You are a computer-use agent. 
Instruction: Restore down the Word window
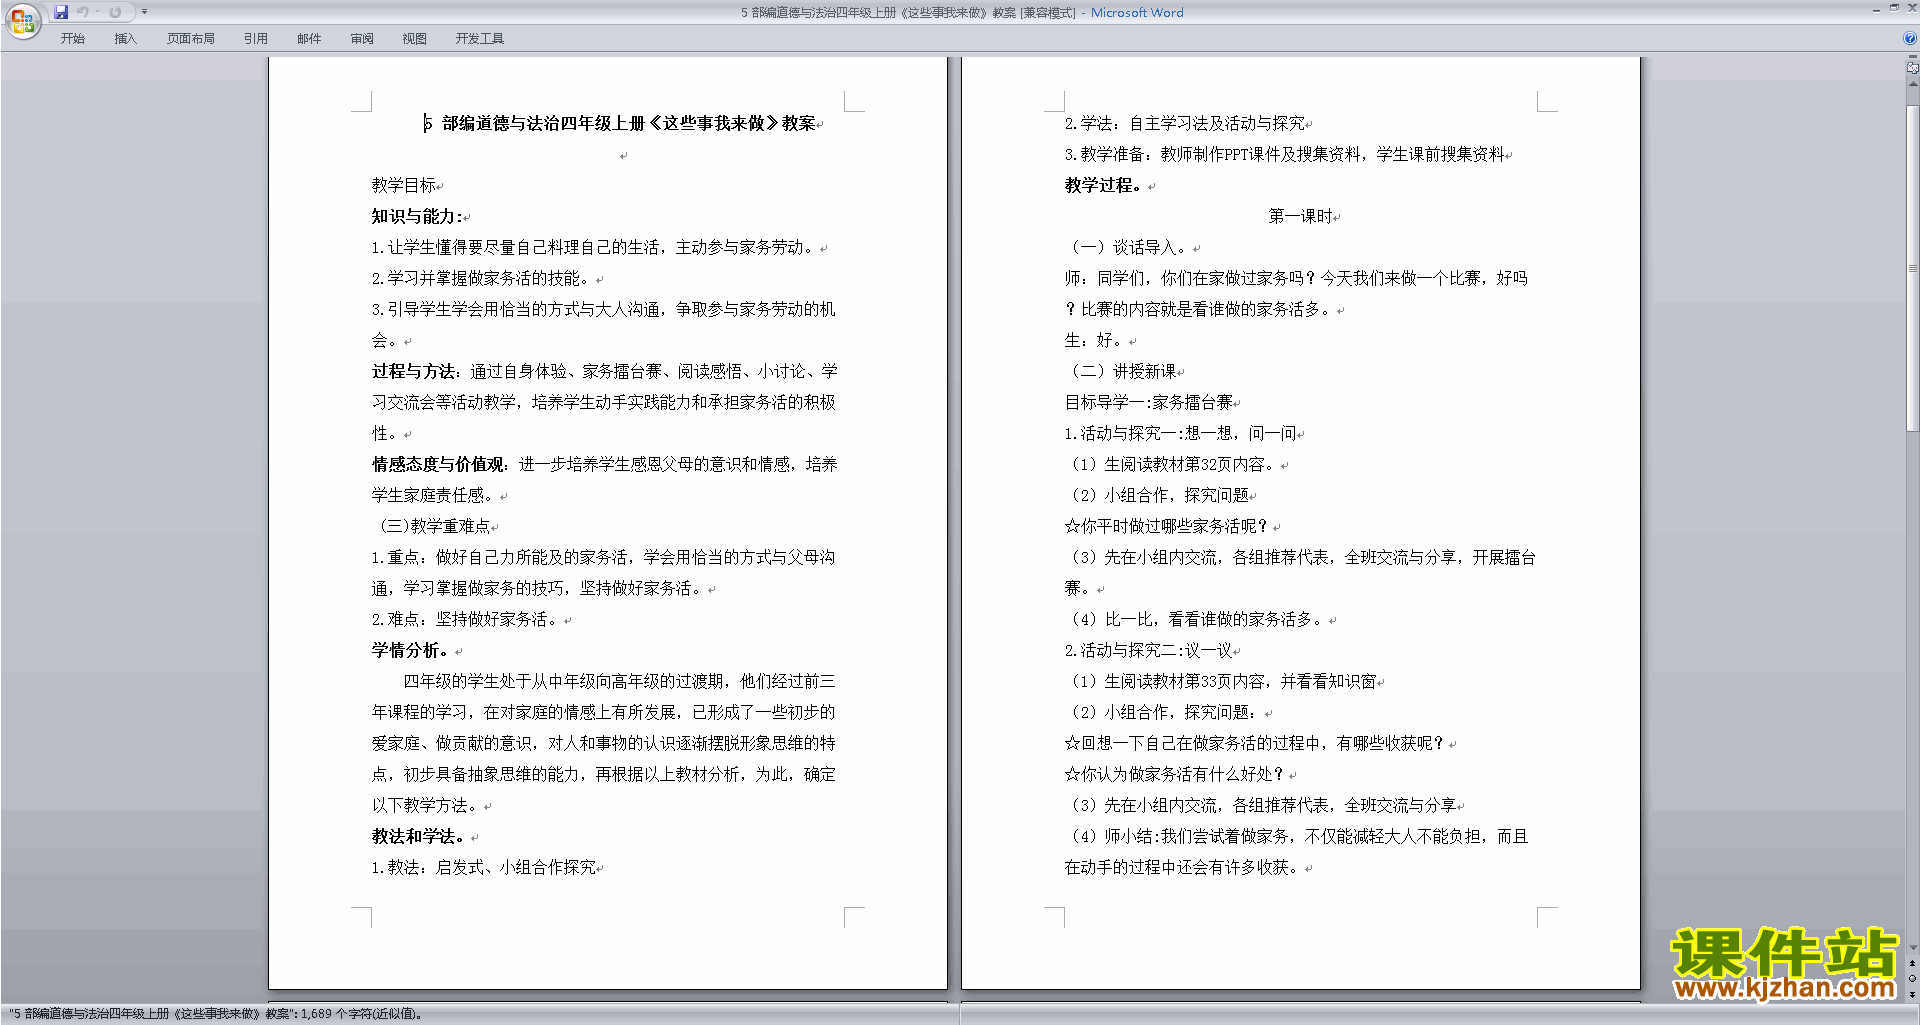pyautogui.click(x=1894, y=8)
